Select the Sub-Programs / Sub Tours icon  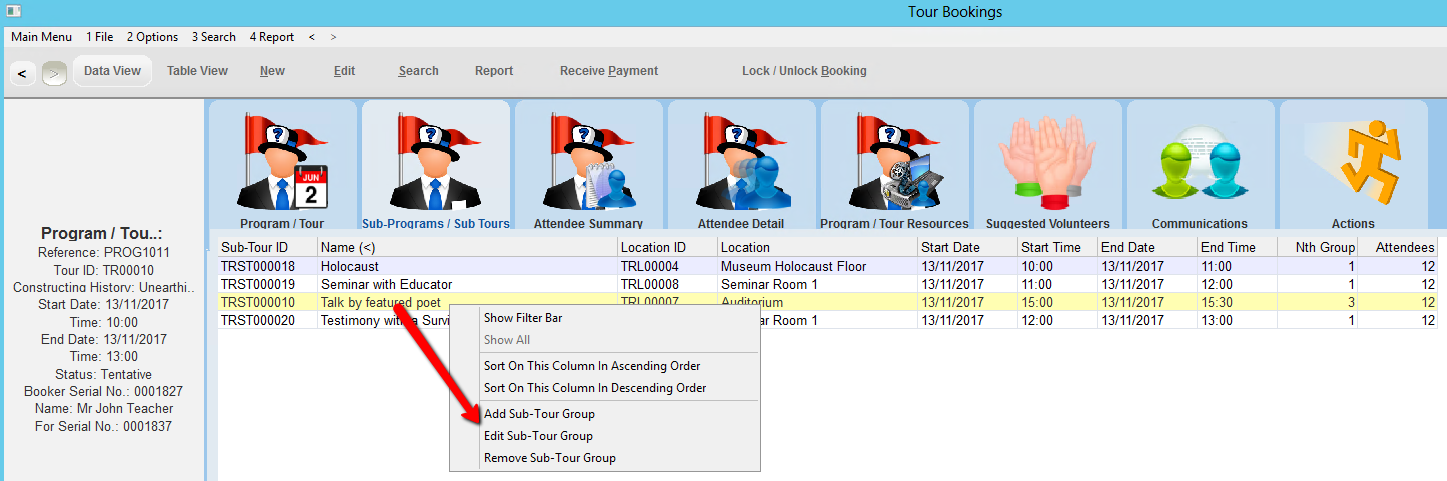[x=435, y=166]
